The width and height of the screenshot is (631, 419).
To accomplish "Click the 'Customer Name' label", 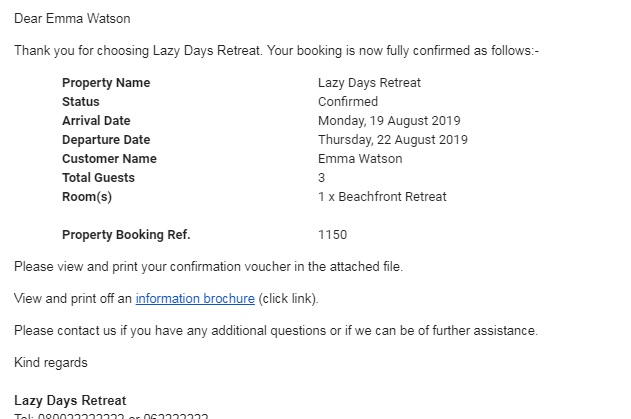I will [x=109, y=158].
